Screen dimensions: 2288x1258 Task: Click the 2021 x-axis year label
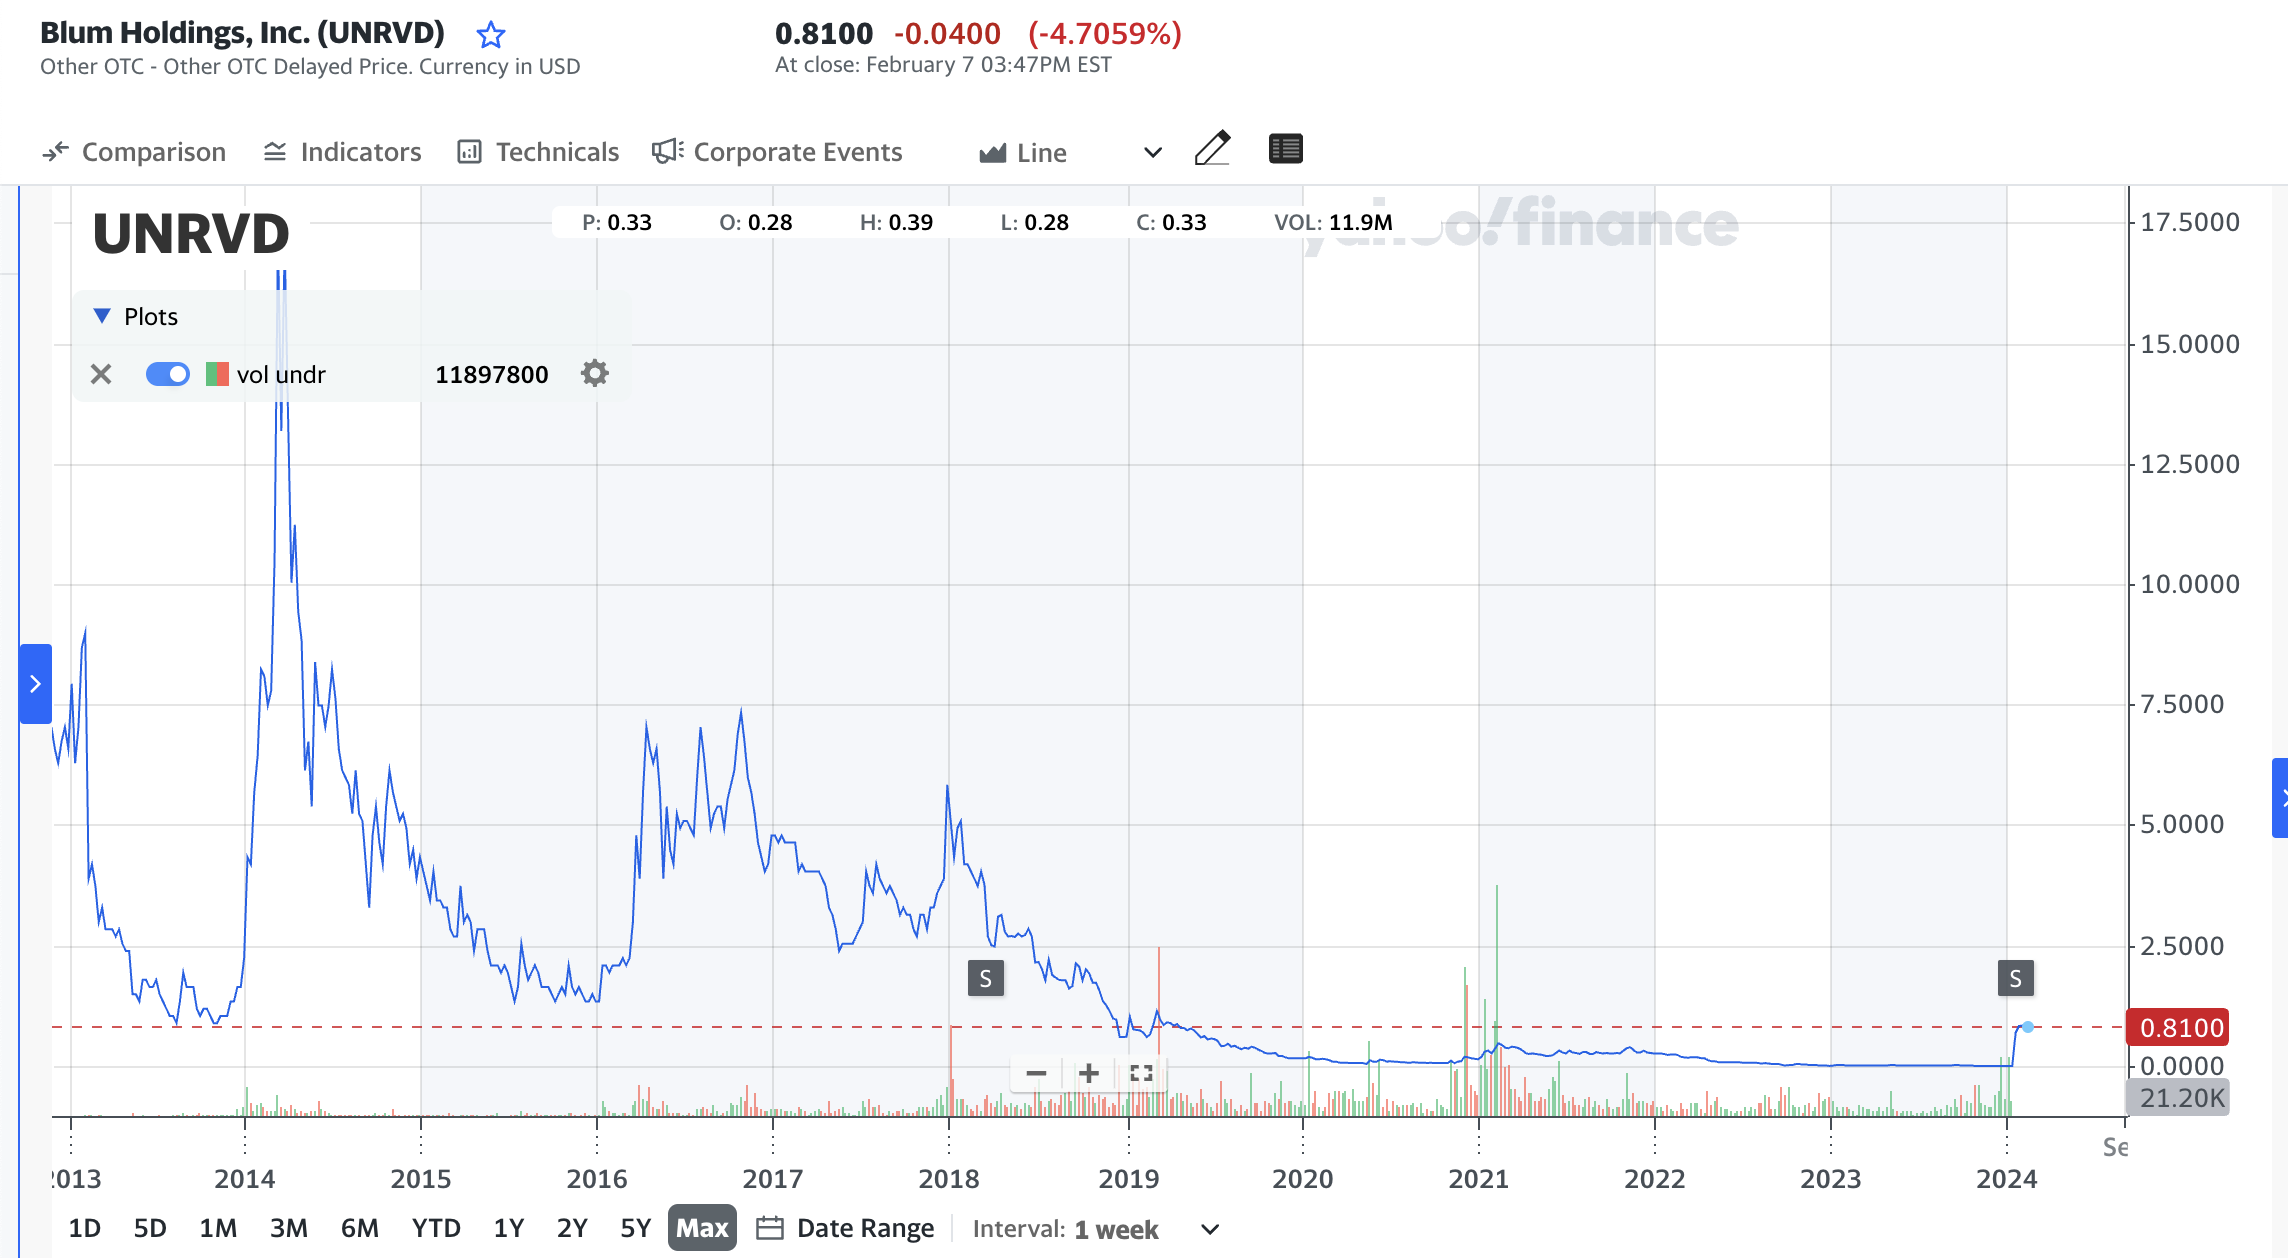point(1479,1179)
